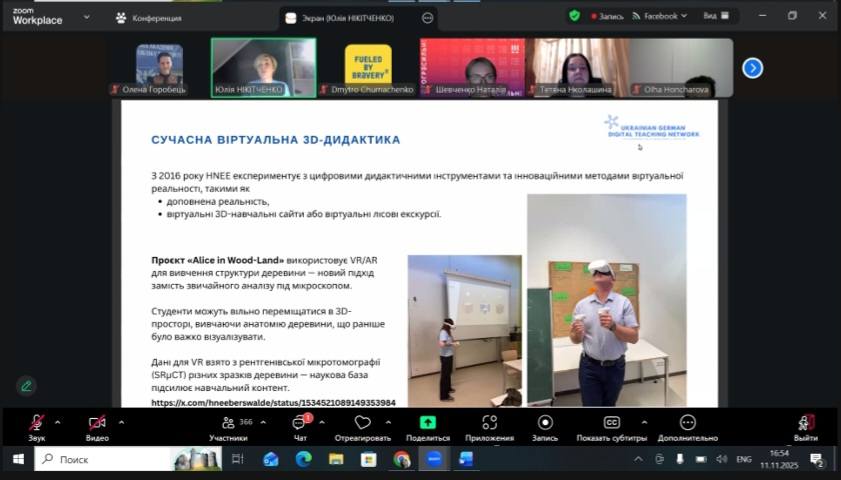Viewport: 841px width, 480px height.
Task: Select Dmytro Chumachenko's video thumbnail
Action: [368, 68]
